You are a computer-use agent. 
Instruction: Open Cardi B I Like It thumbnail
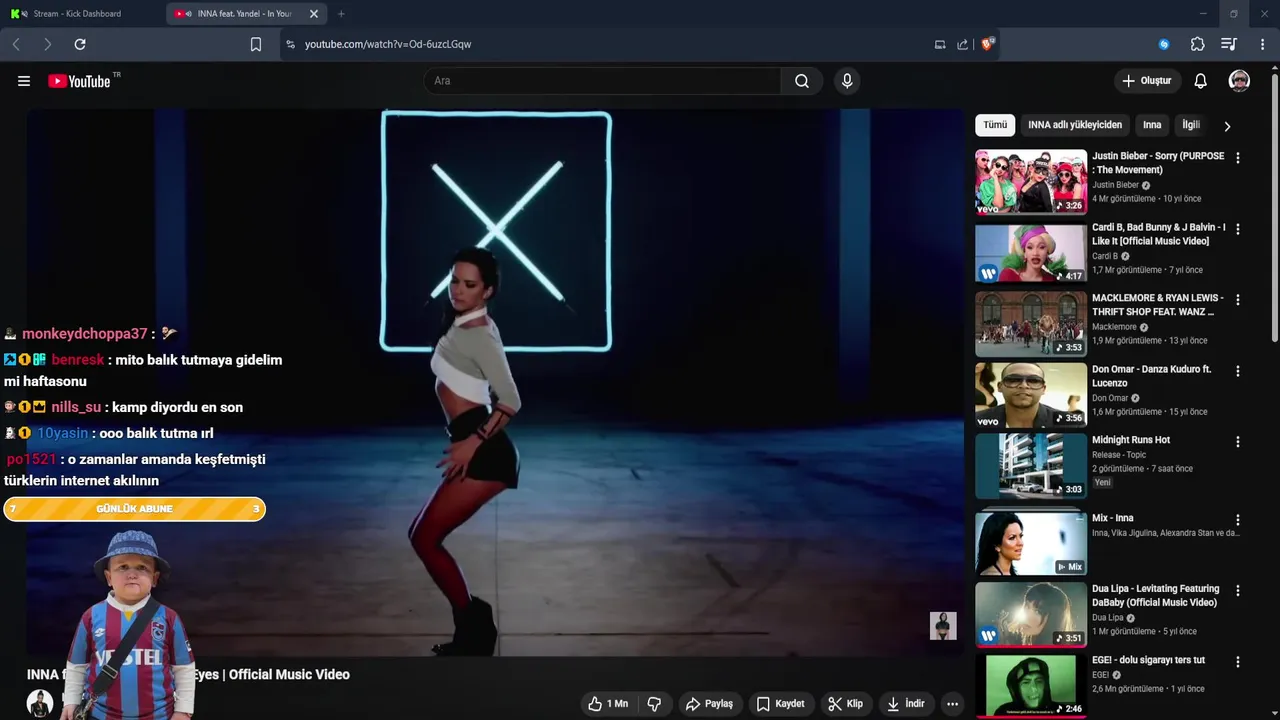tap(1031, 253)
